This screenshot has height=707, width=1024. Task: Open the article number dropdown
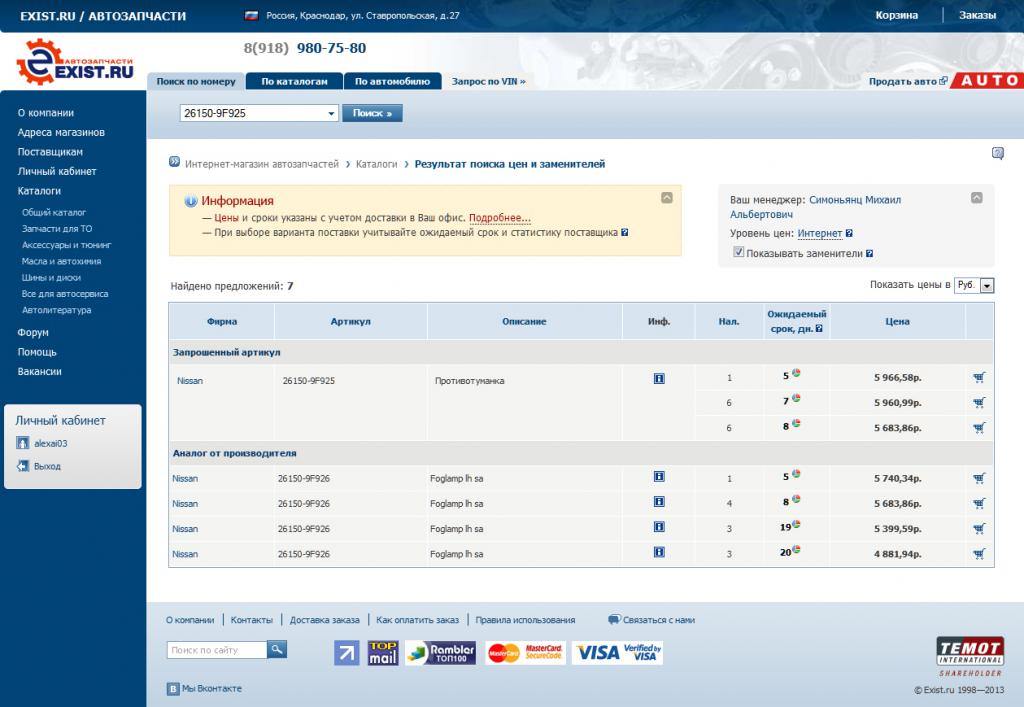(x=331, y=114)
